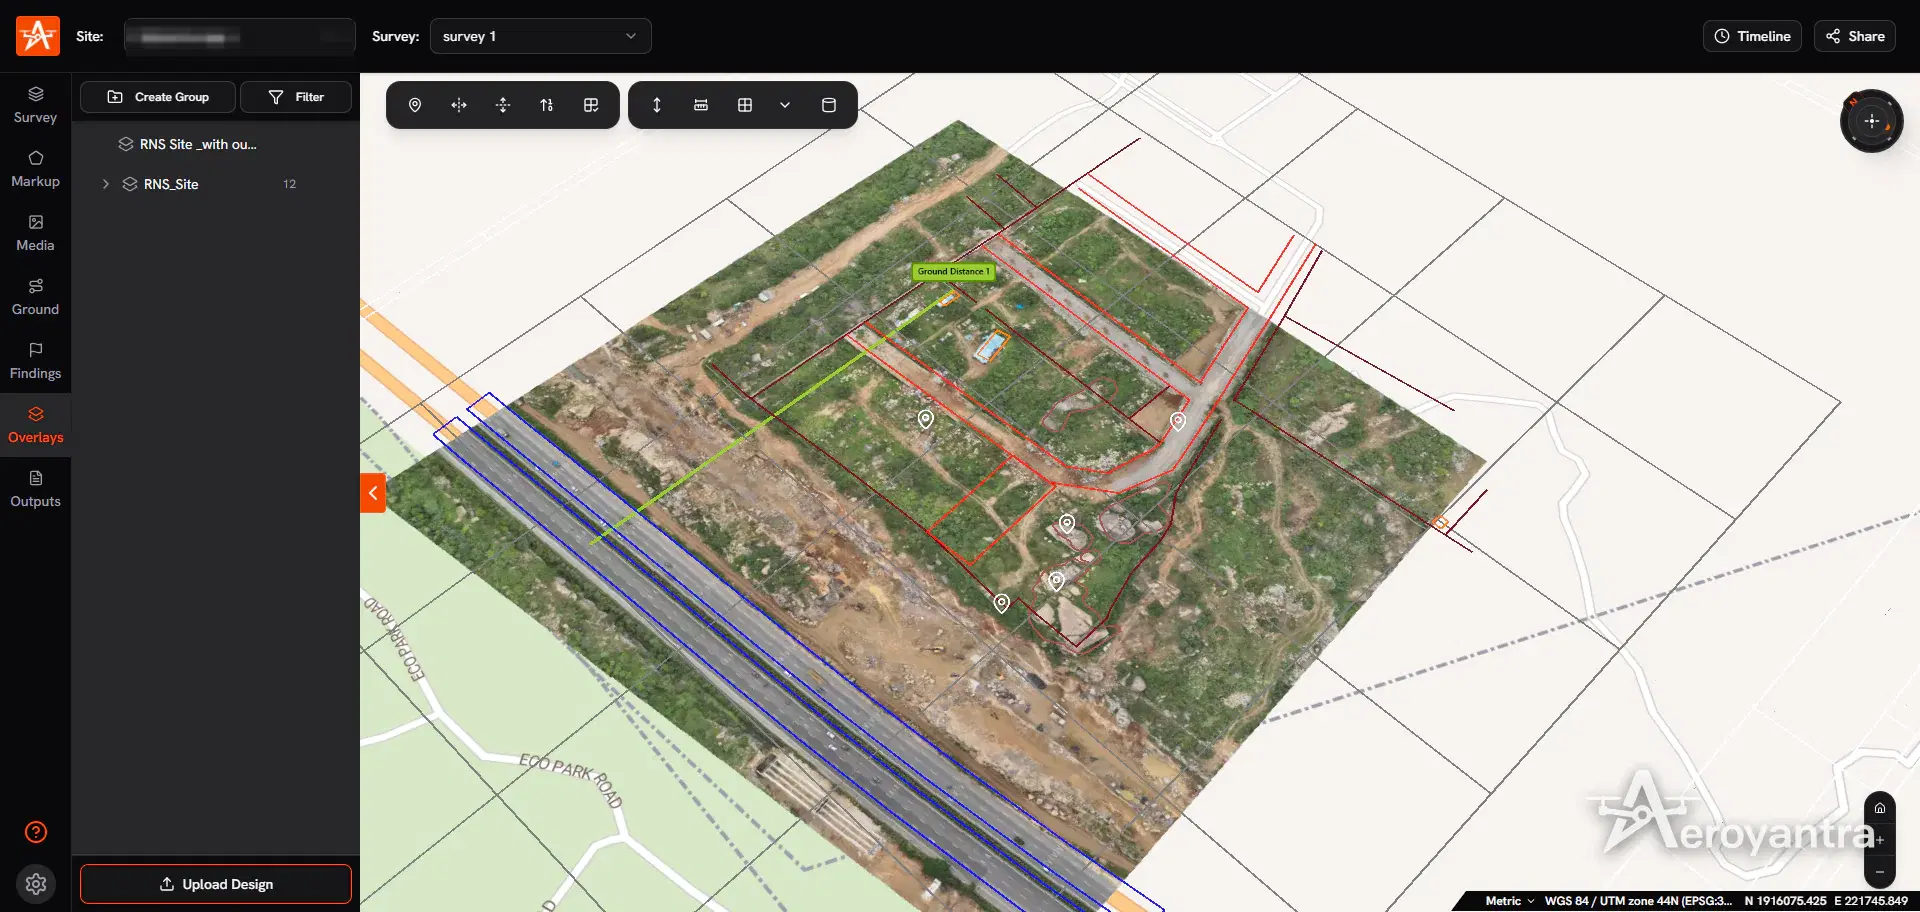Switch to the Ground sidebar tab

point(35,297)
